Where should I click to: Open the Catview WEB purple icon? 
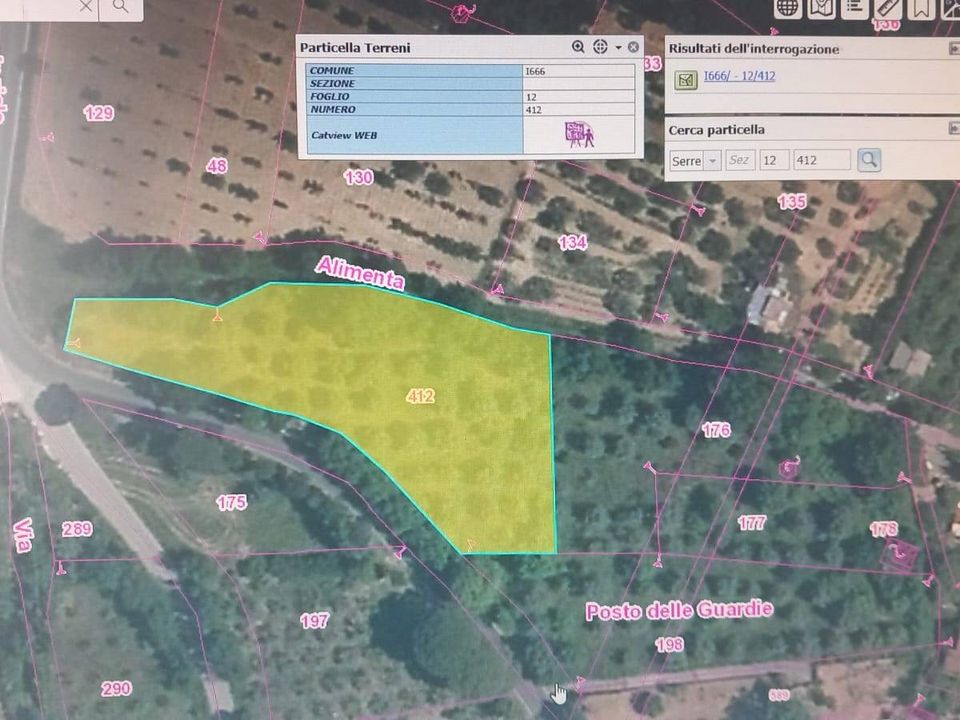[579, 135]
